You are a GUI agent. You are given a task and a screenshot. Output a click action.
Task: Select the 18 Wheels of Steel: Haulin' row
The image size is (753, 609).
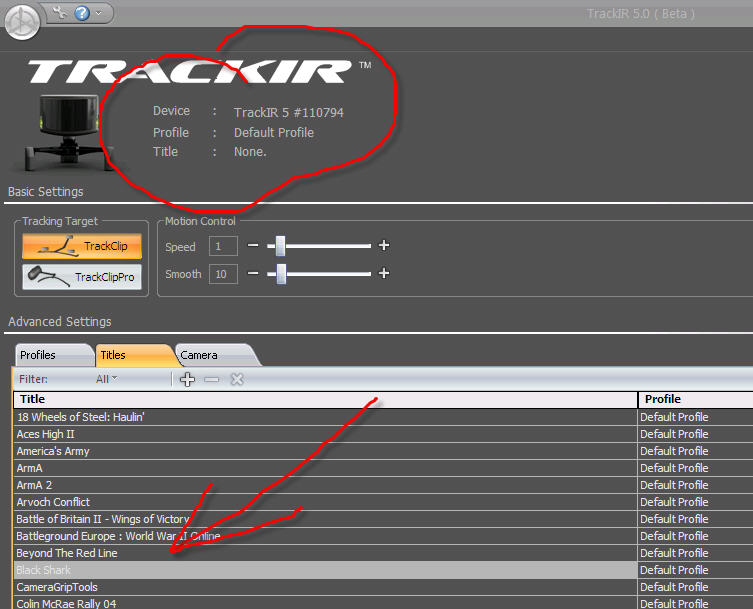coord(326,417)
